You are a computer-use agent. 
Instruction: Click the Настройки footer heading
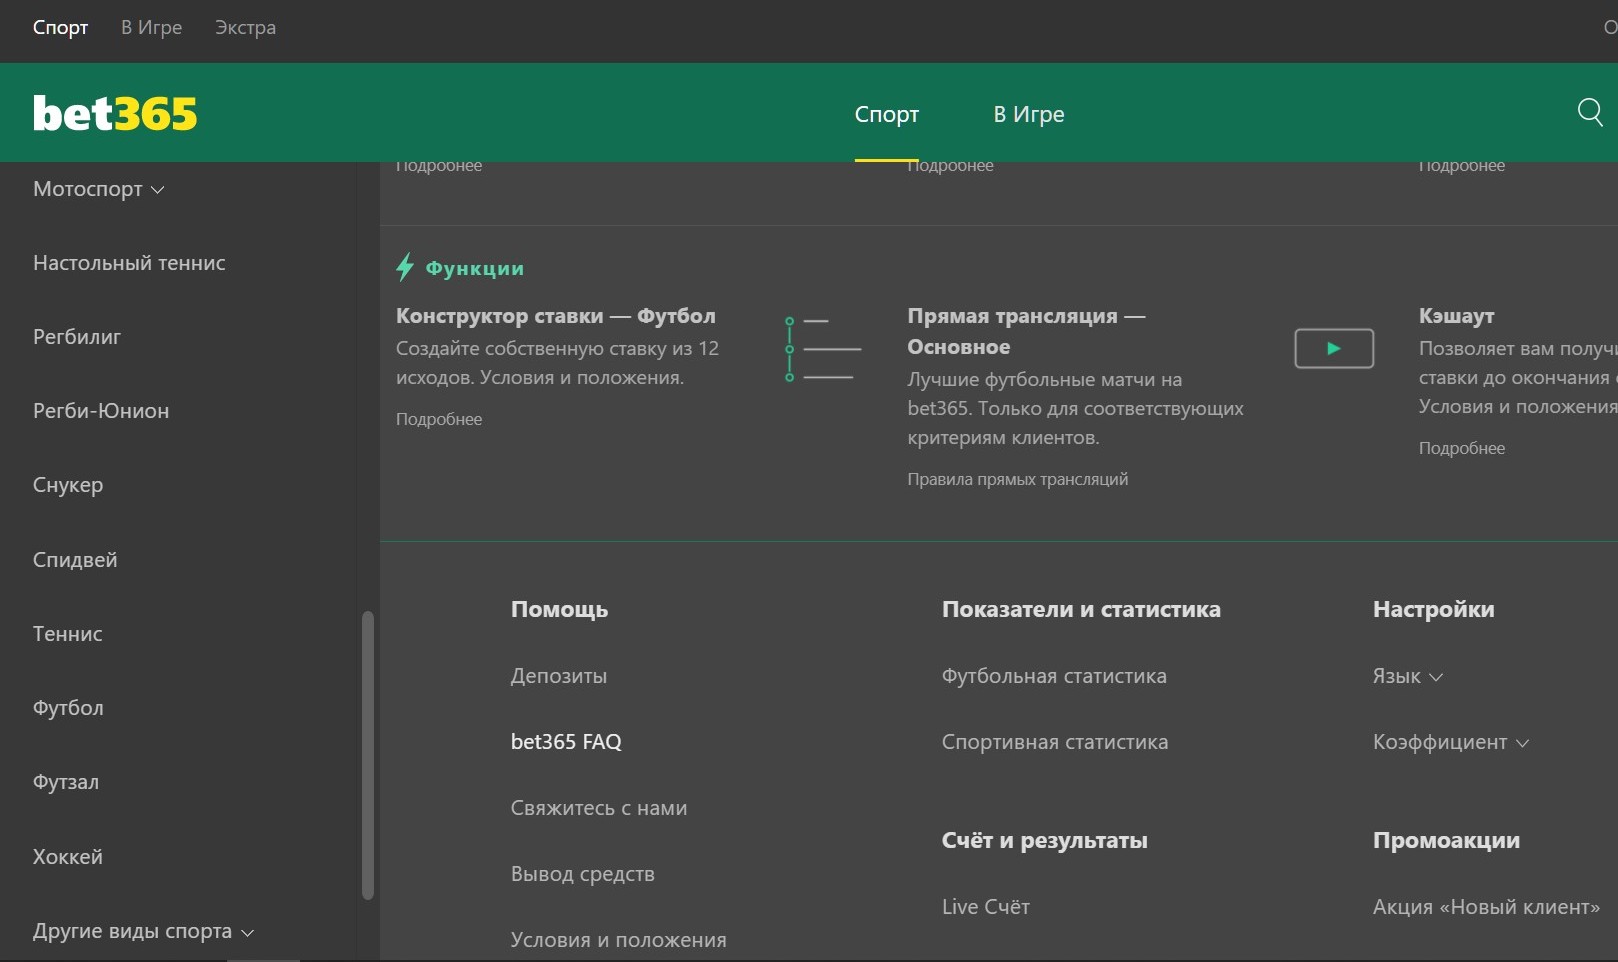(x=1434, y=610)
